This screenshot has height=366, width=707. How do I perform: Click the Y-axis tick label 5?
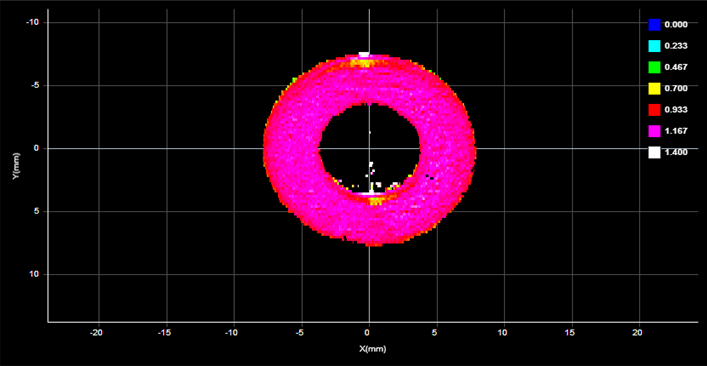pos(39,211)
